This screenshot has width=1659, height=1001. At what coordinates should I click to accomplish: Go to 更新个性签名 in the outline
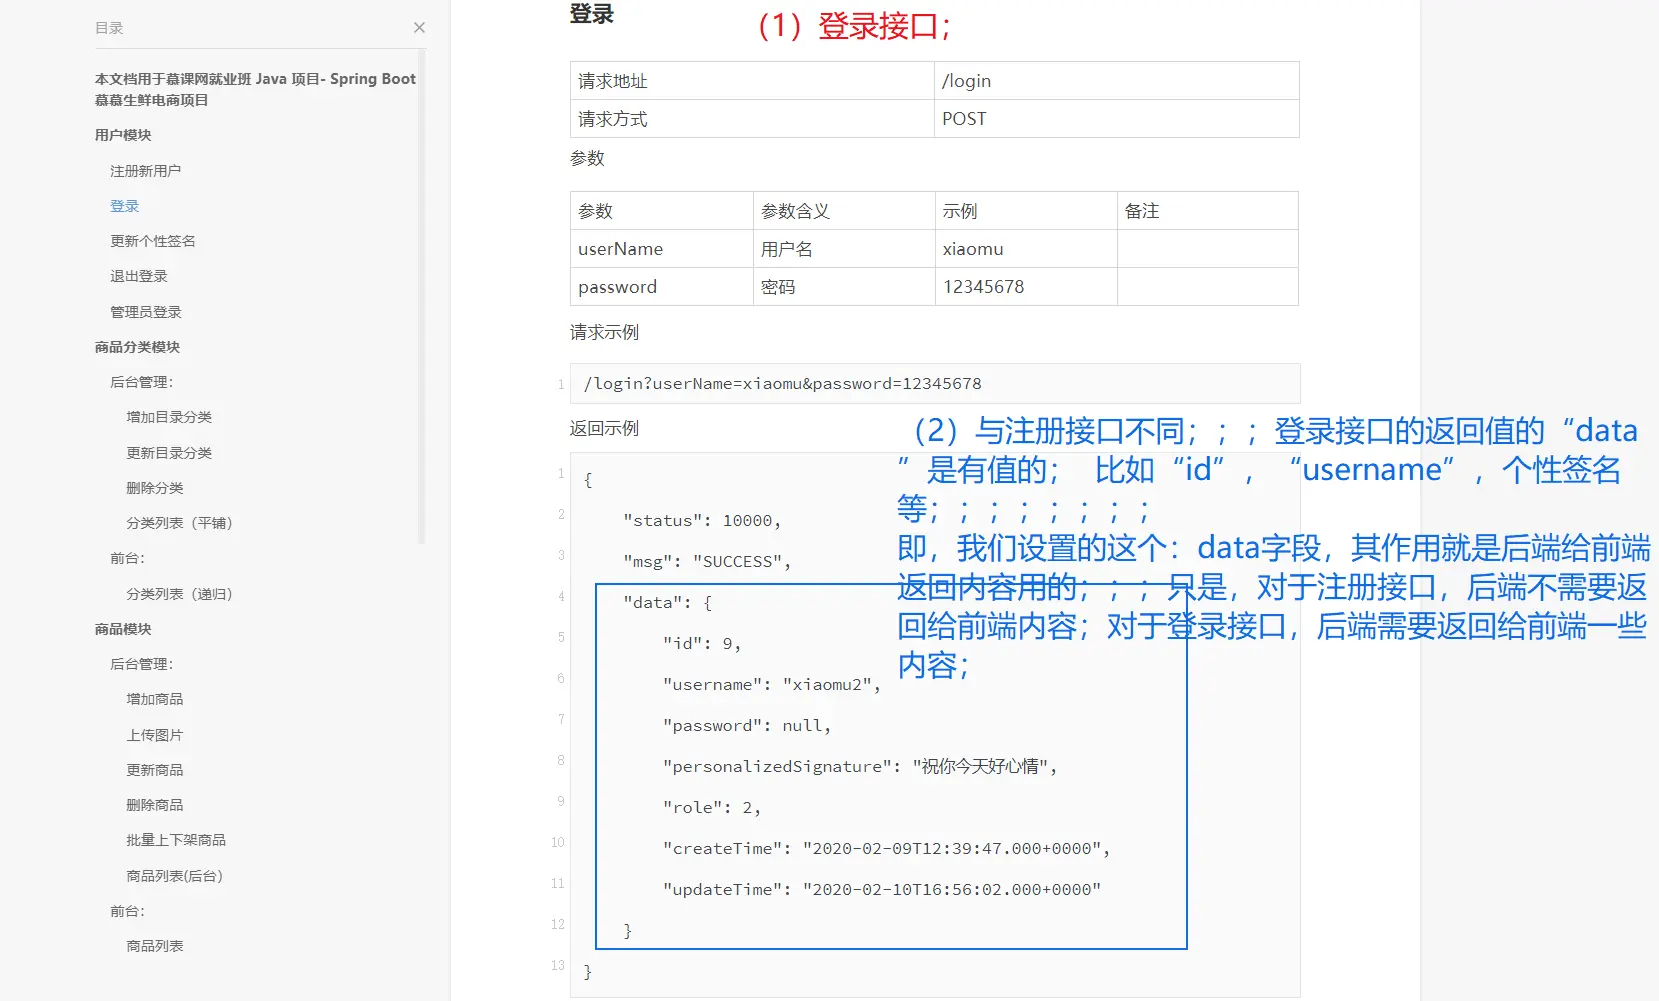pyautogui.click(x=152, y=241)
